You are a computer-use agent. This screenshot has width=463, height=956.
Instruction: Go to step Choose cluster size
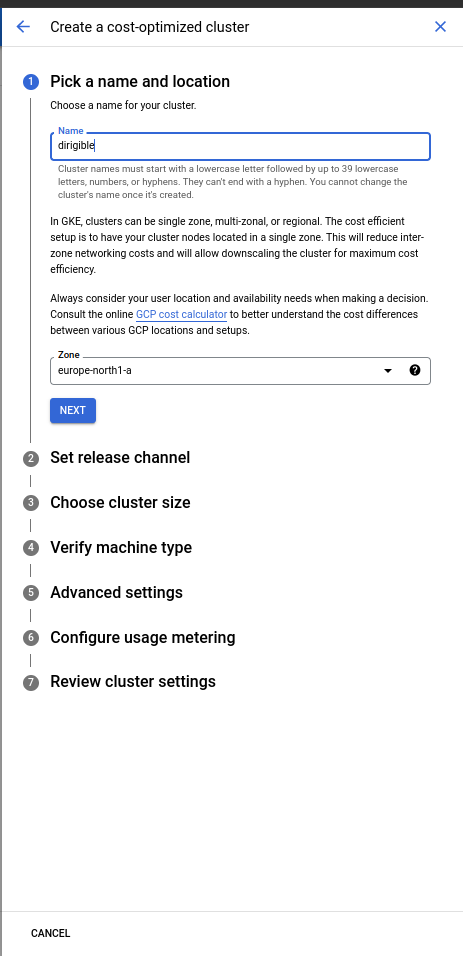point(120,503)
